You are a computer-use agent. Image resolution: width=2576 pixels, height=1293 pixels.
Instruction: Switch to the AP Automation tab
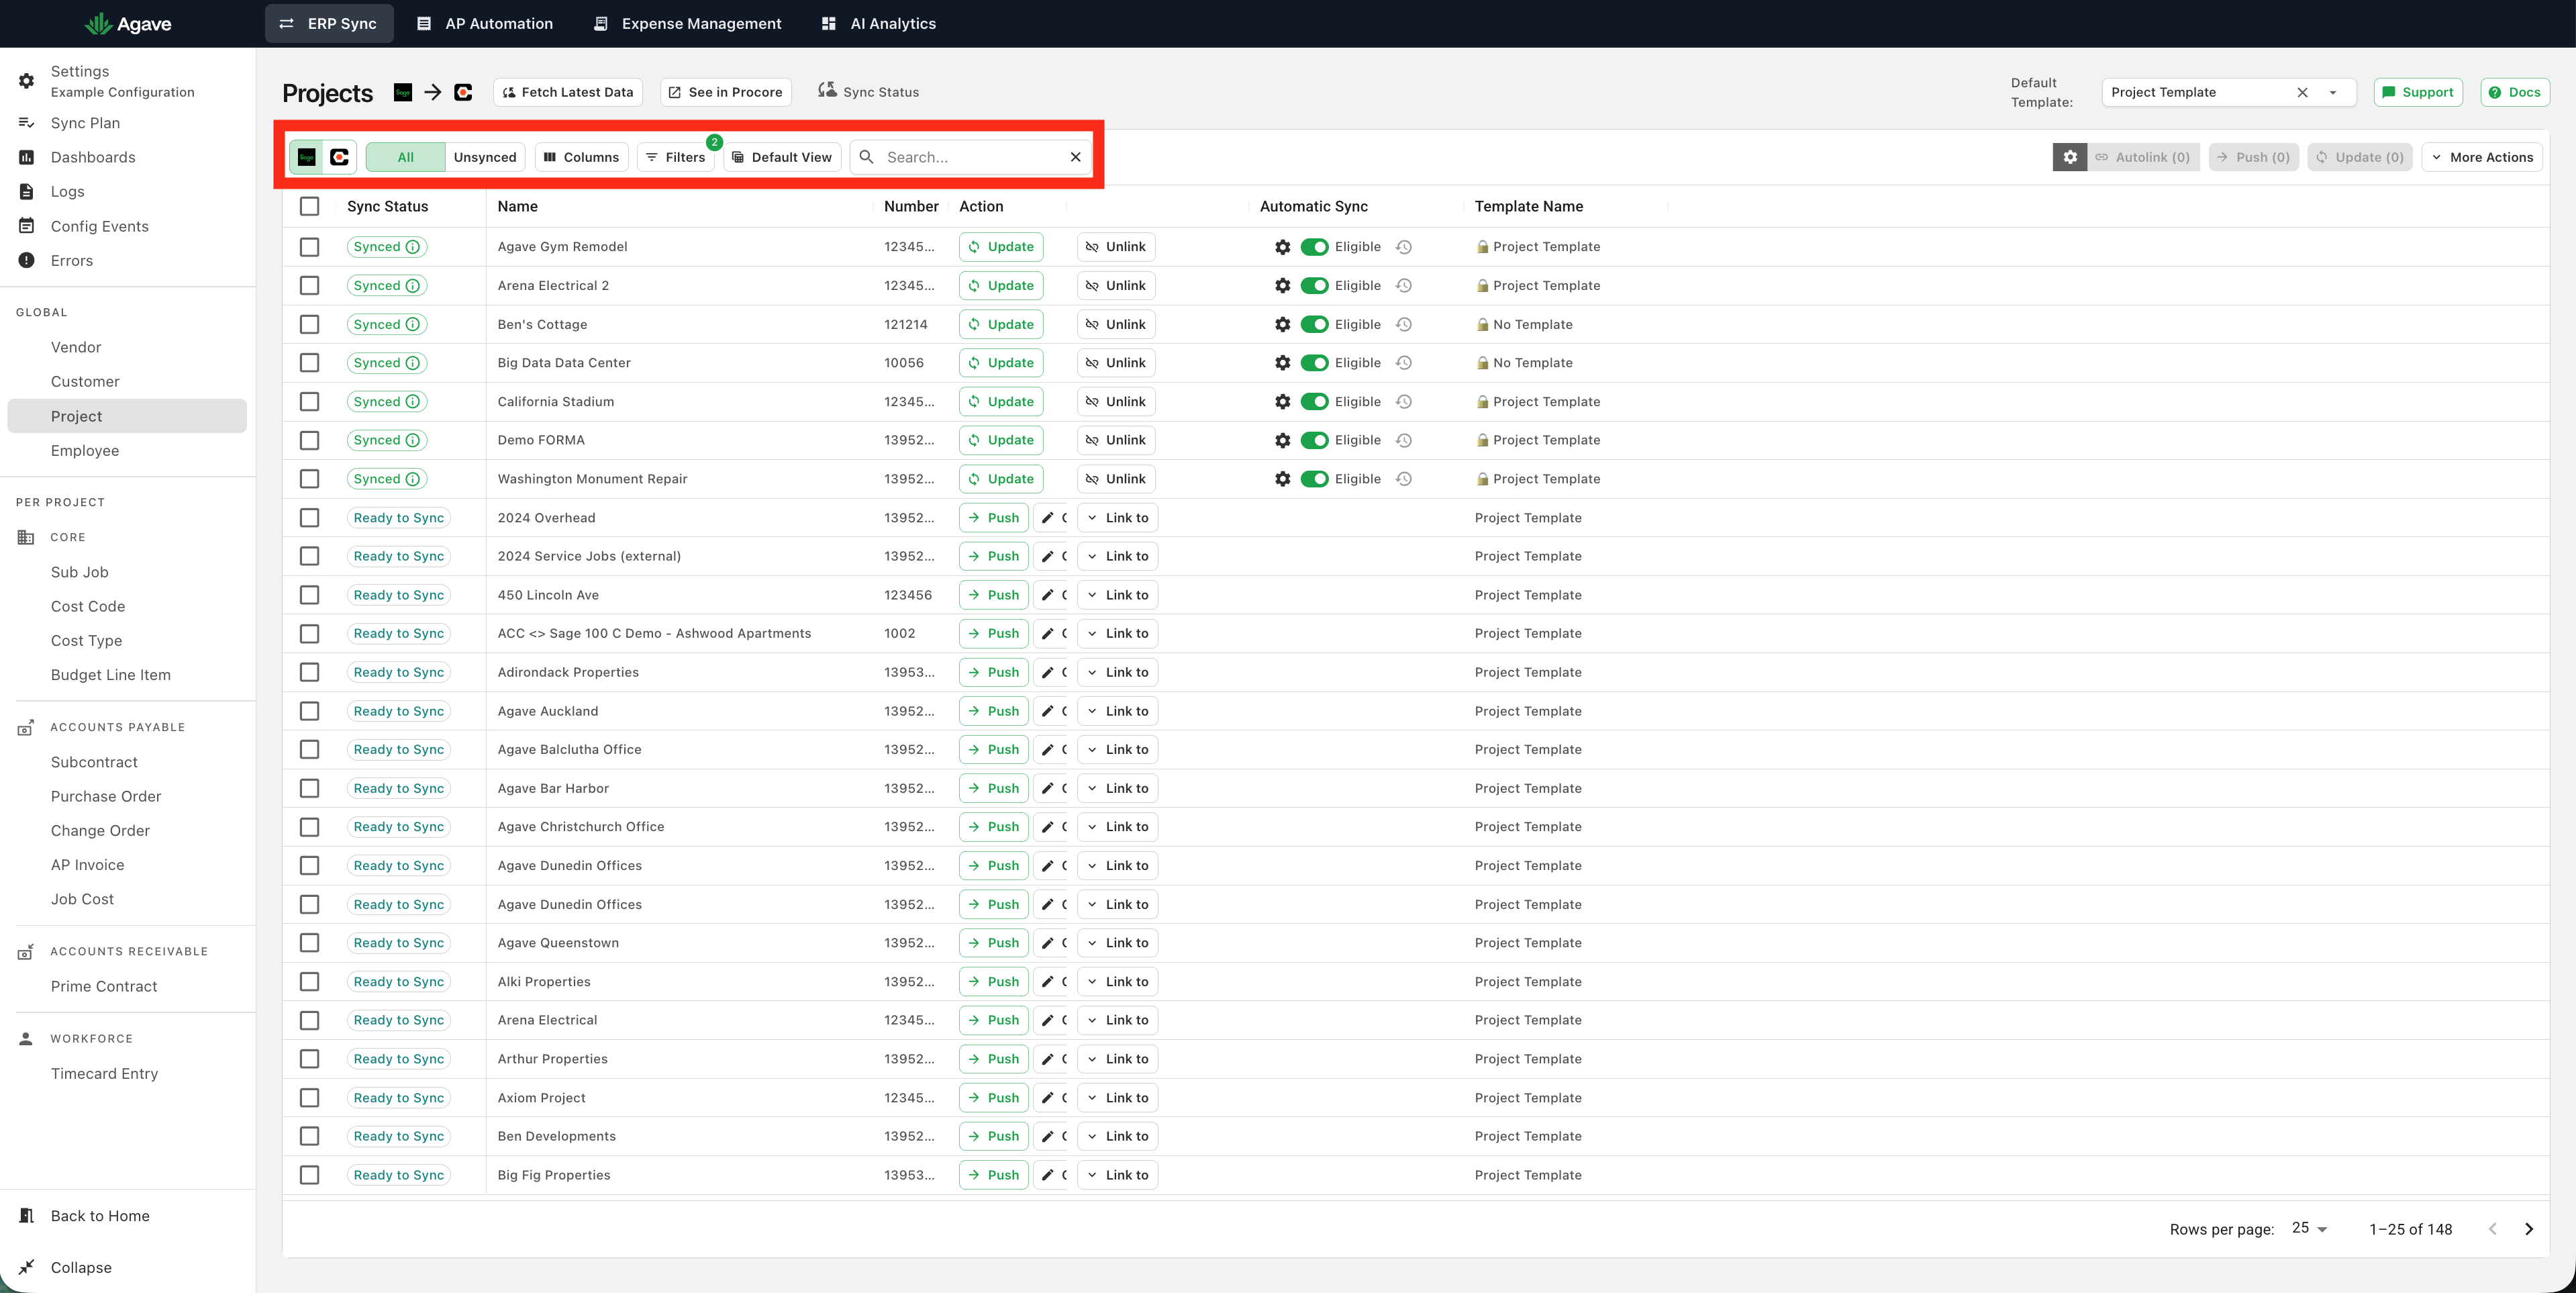485,23
